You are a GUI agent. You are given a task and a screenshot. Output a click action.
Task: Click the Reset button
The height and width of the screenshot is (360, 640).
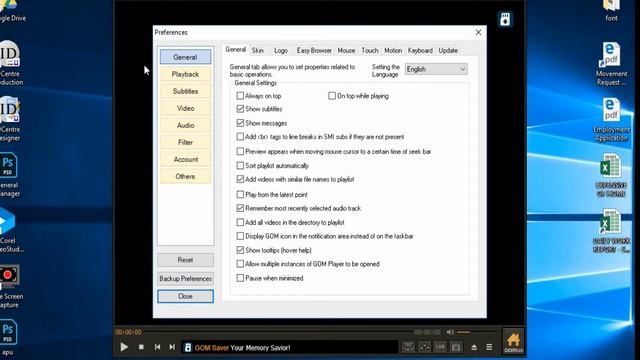185,260
